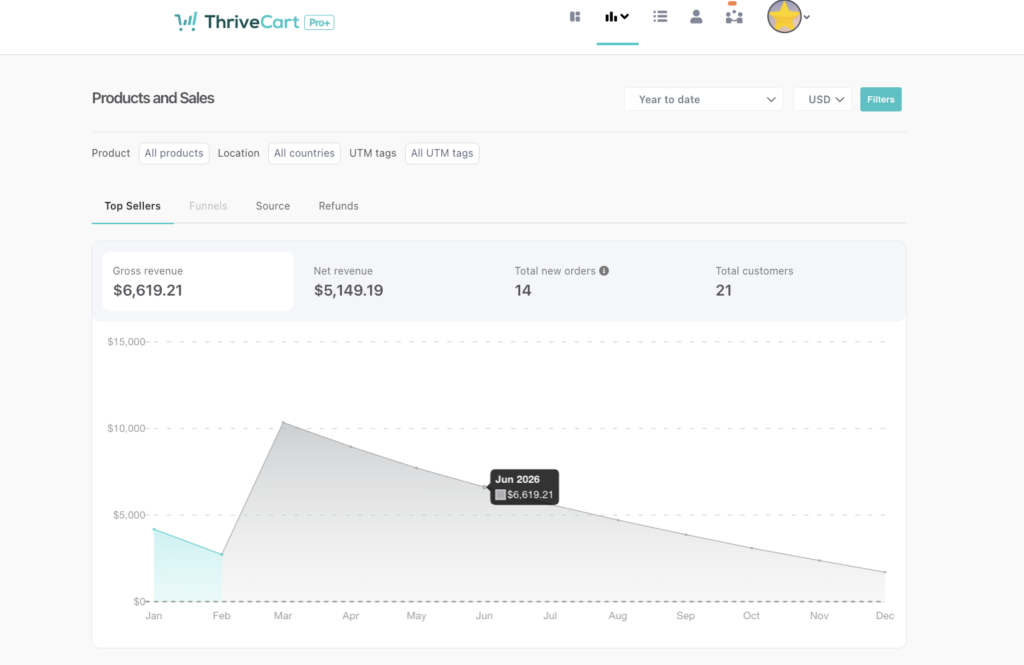Image resolution: width=1024 pixels, height=665 pixels.
Task: Click the ThriveCart logo
Action: [254, 22]
